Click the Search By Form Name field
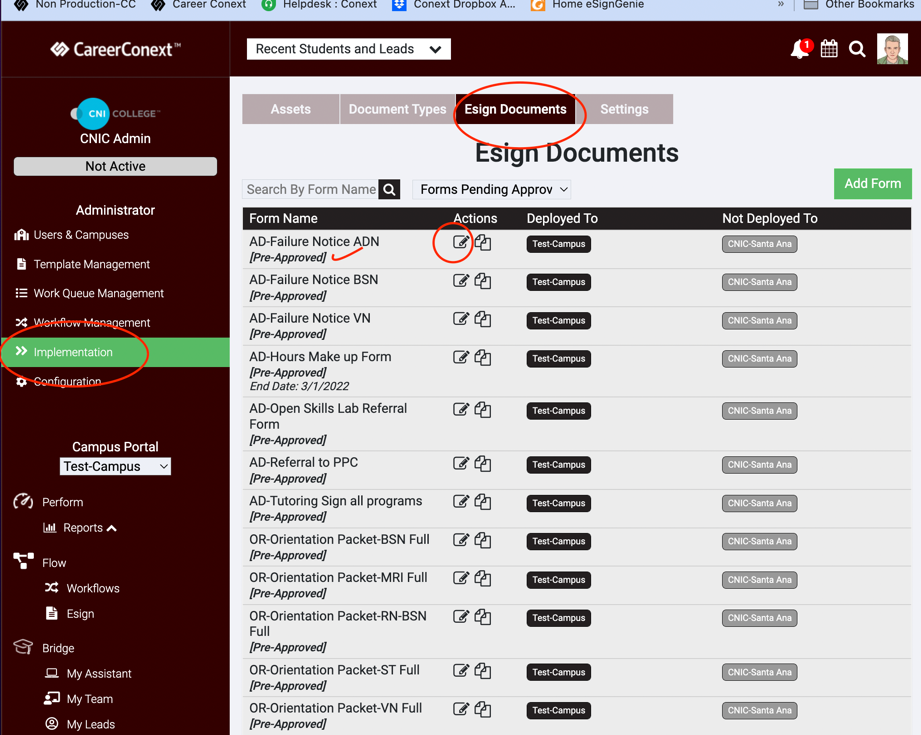Viewport: 921px width, 735px height. 311,189
